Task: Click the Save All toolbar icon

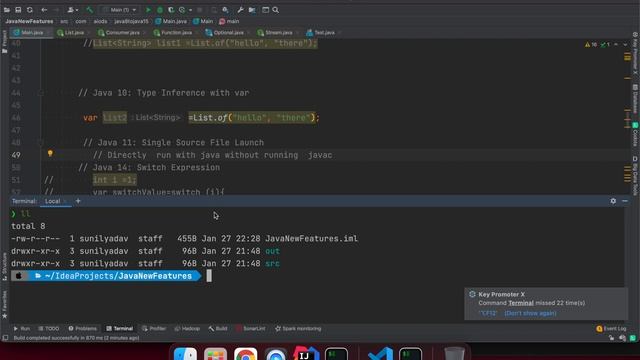Action: point(18,10)
